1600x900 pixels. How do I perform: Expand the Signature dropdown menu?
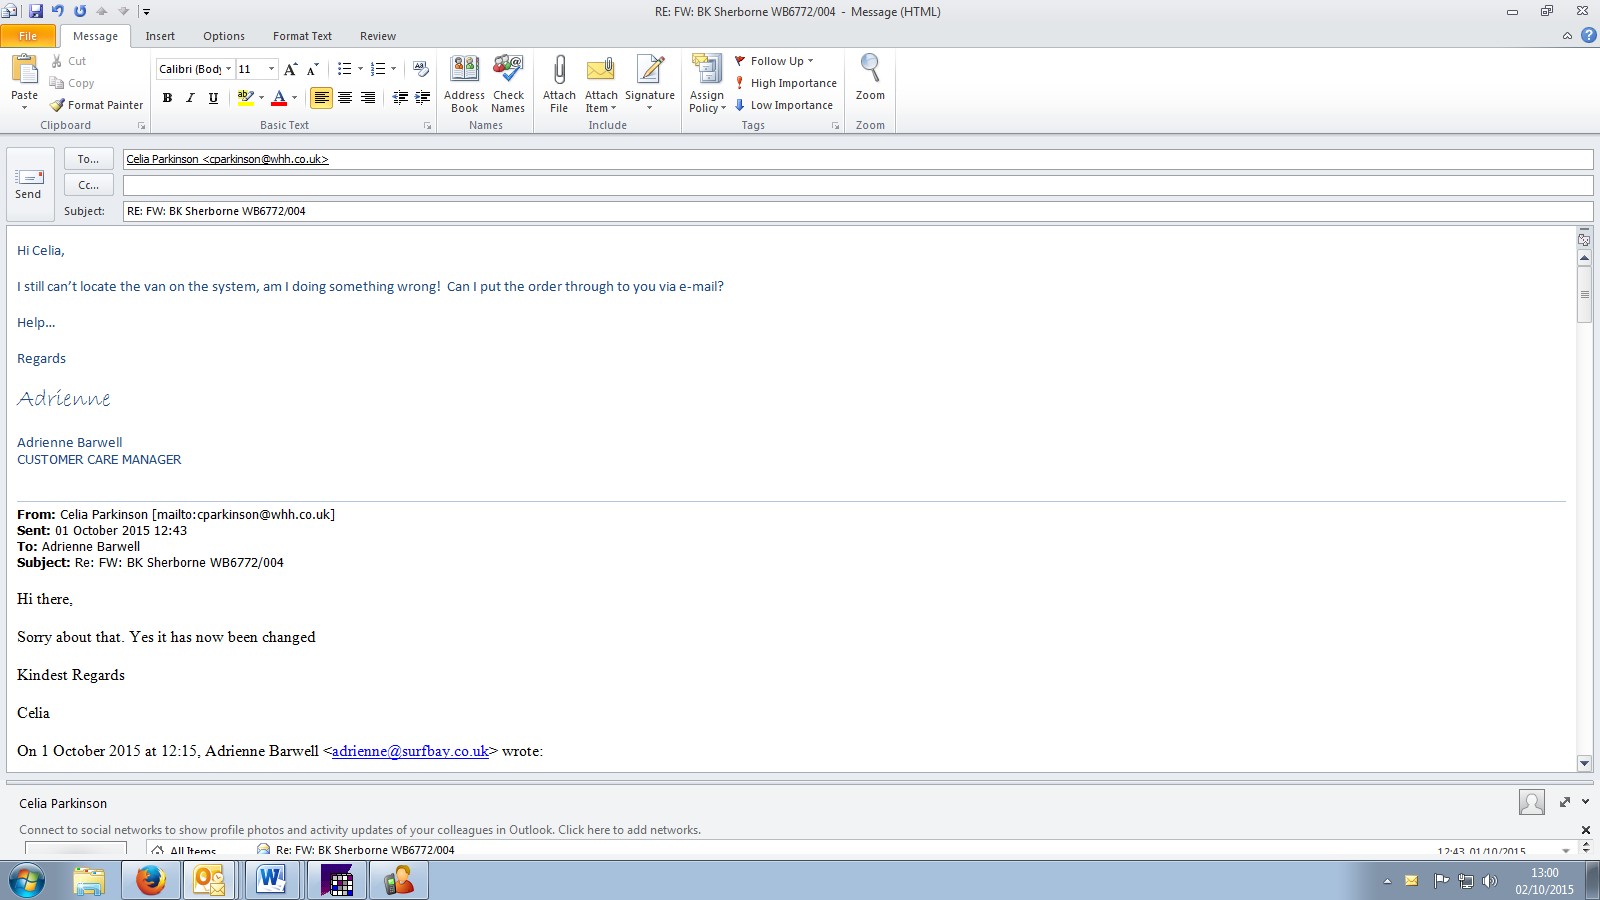click(x=650, y=108)
